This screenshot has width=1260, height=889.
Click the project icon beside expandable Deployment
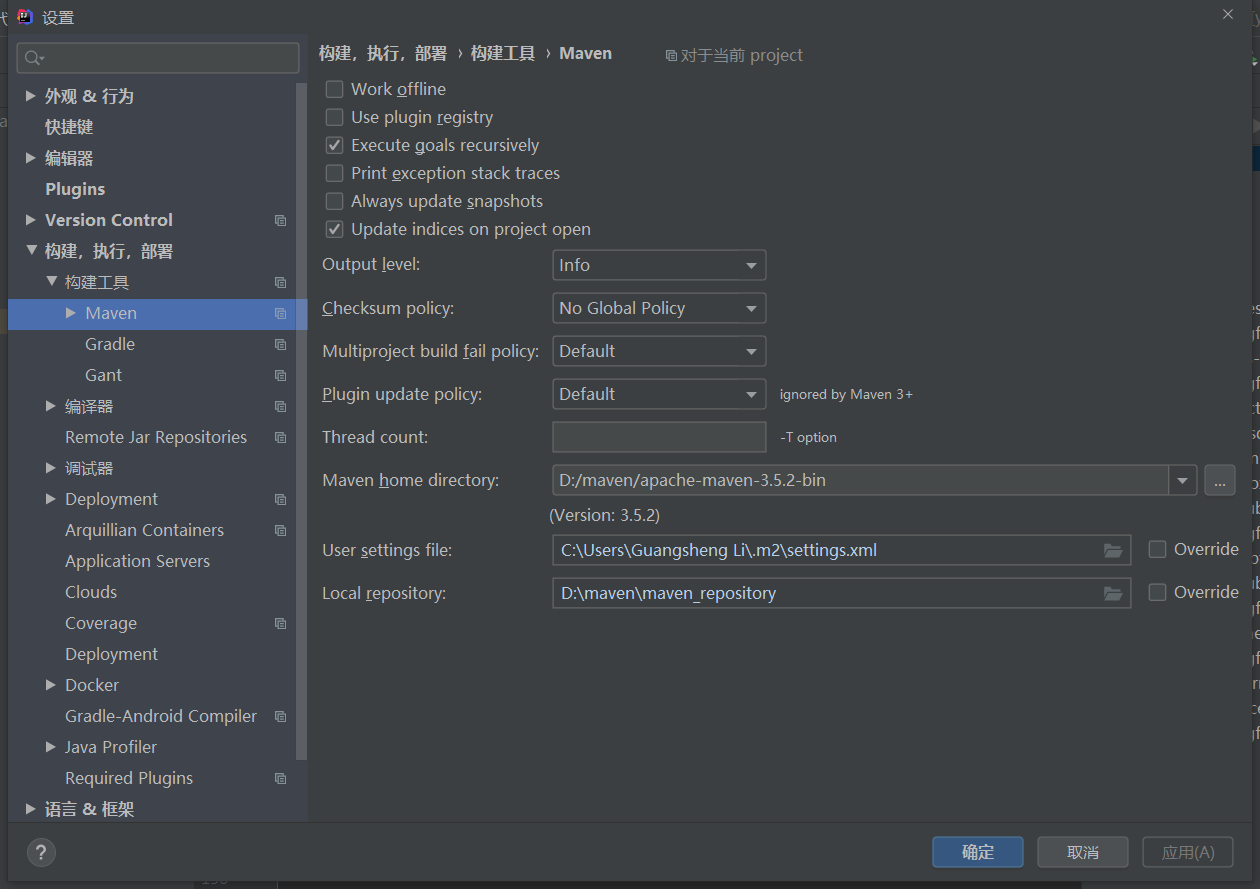pos(280,500)
